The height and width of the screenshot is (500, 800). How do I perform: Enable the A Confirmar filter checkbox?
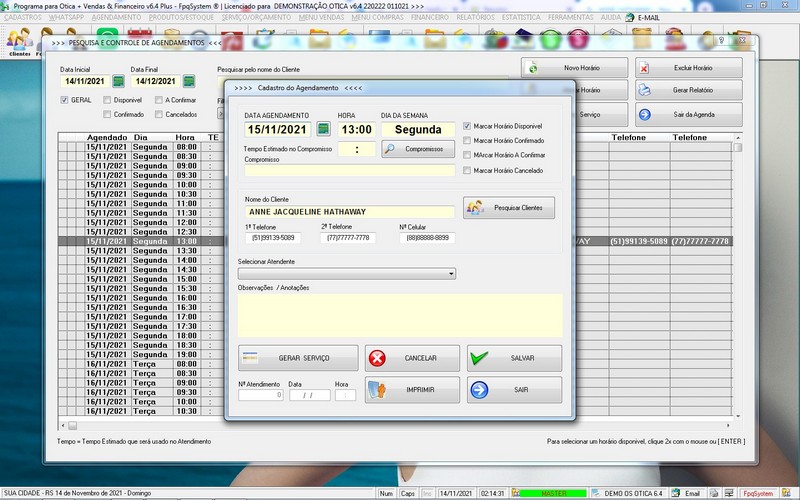pyautogui.click(x=159, y=100)
